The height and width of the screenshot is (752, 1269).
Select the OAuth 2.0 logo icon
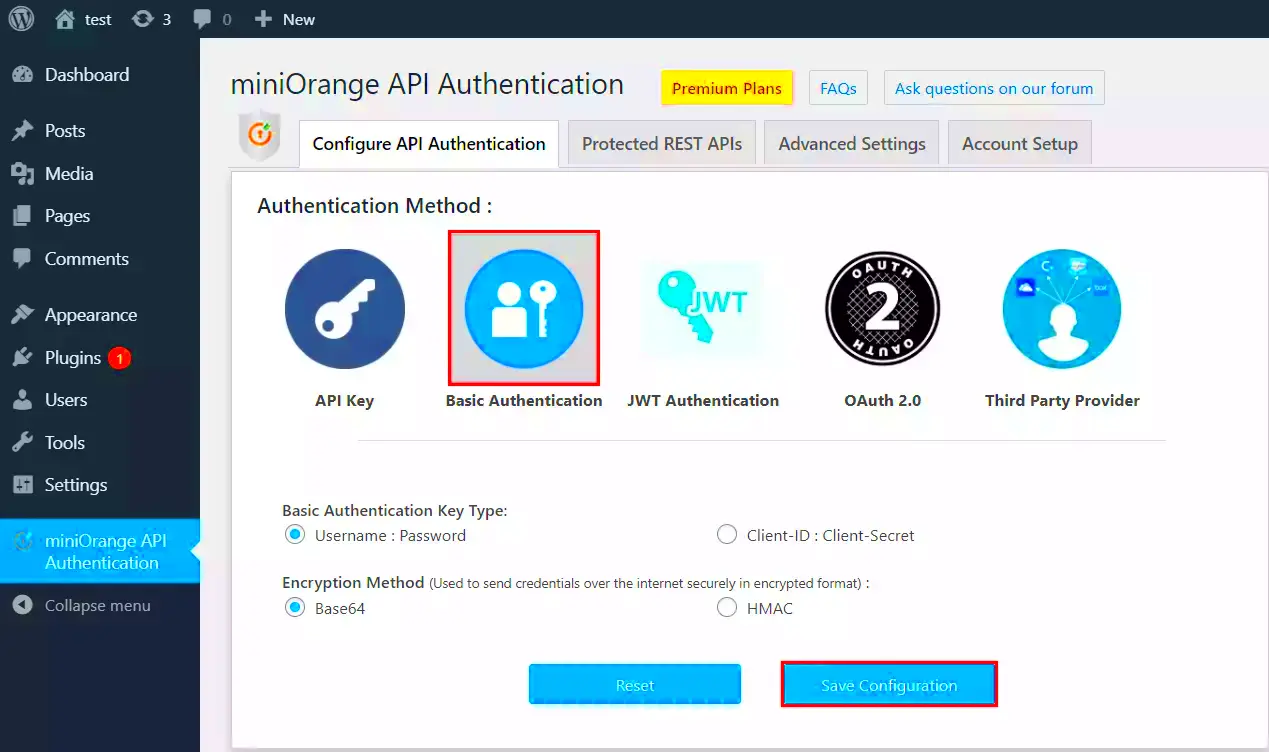point(882,309)
